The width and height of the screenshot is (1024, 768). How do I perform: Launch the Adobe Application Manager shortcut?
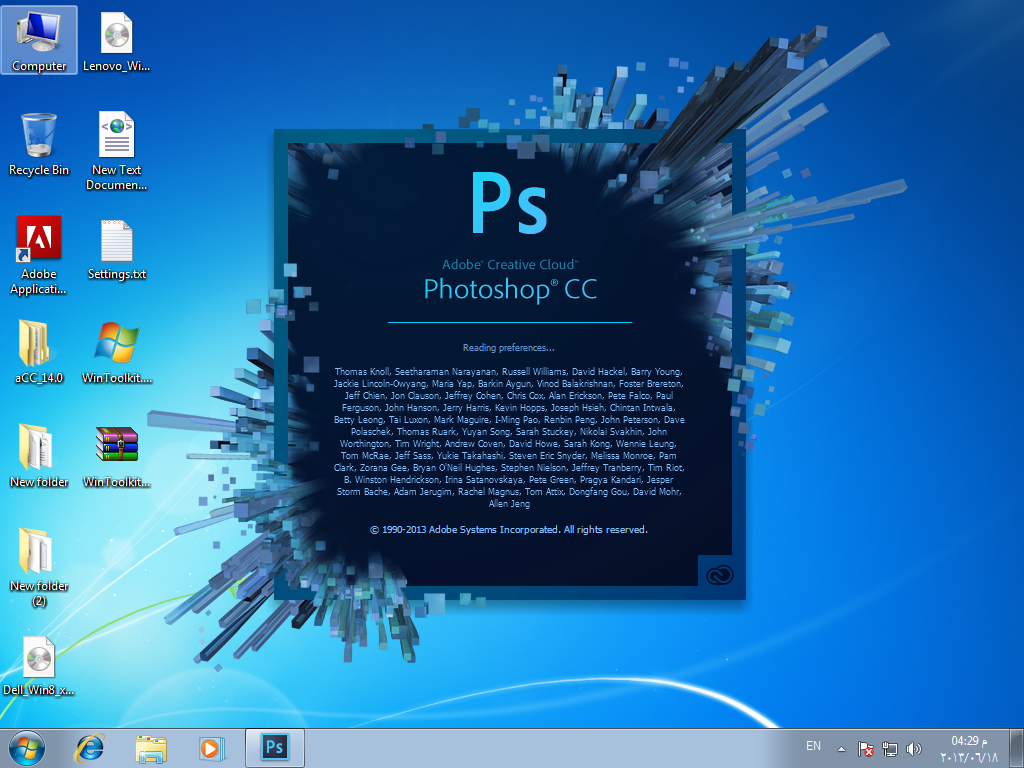point(39,255)
